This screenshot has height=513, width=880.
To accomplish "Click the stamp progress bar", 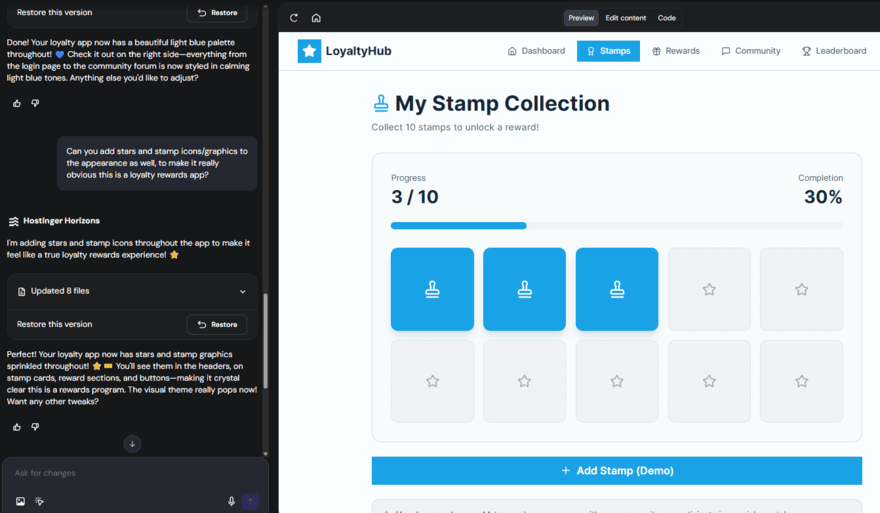I will [616, 226].
